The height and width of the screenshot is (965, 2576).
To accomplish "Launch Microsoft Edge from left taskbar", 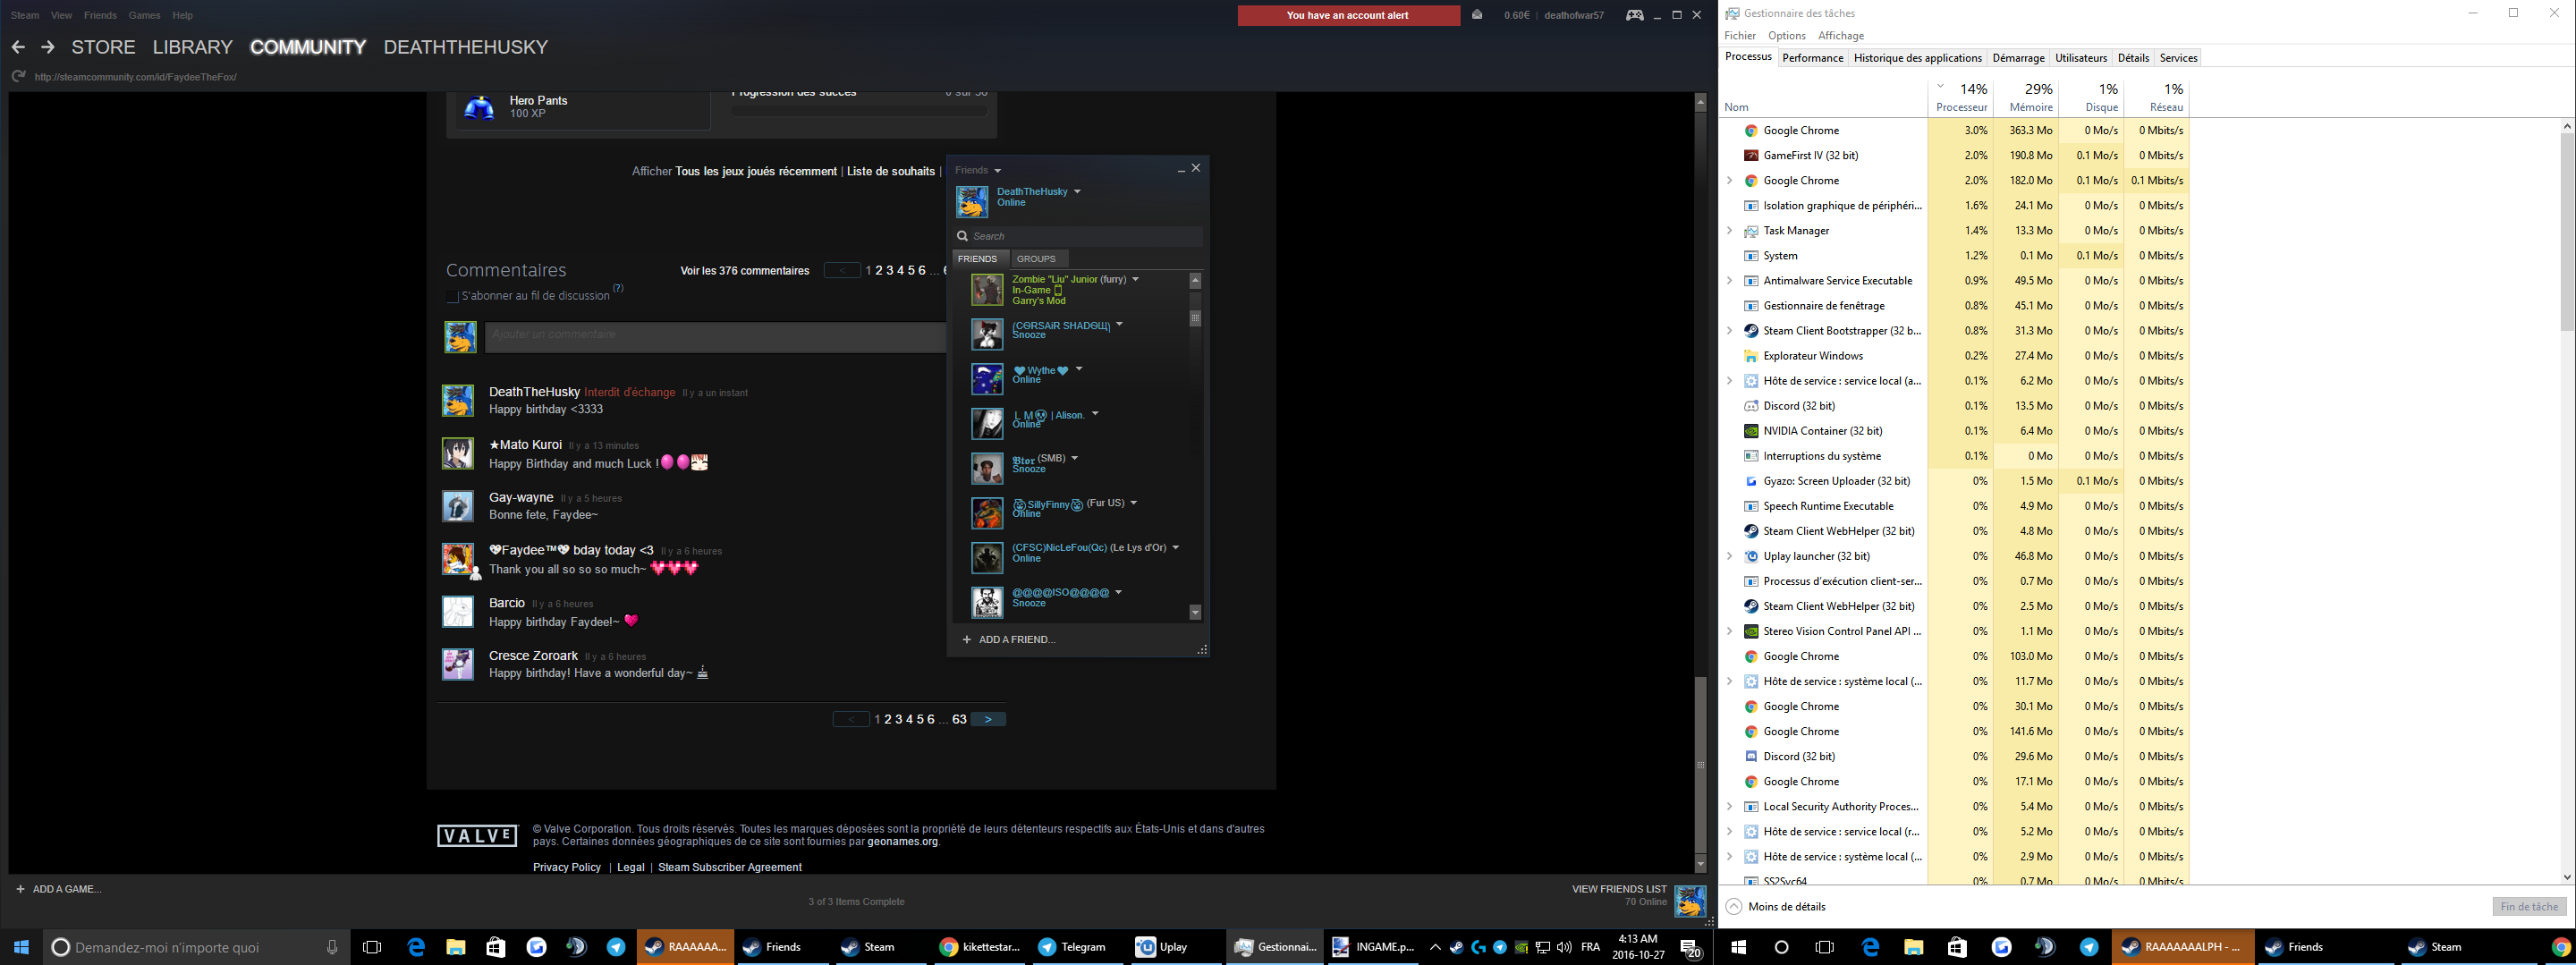I will tap(416, 947).
